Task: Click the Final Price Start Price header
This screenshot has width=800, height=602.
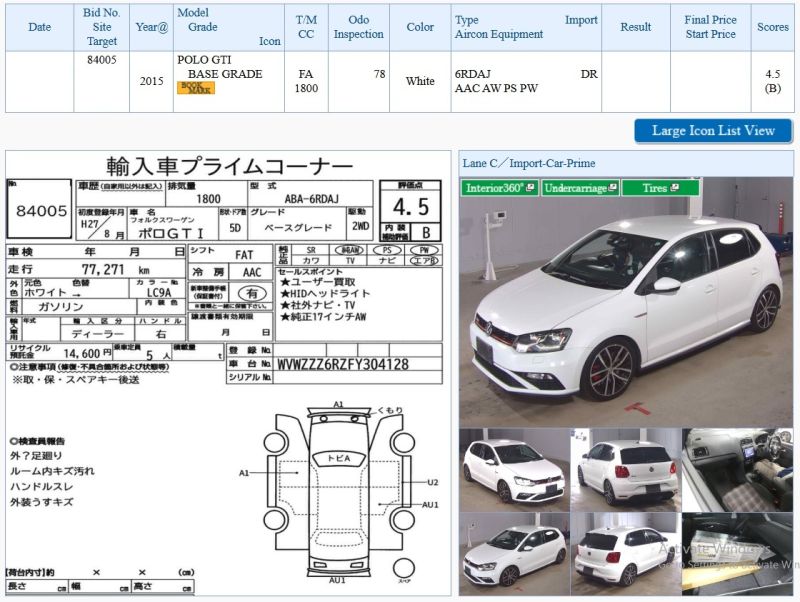Action: click(711, 27)
